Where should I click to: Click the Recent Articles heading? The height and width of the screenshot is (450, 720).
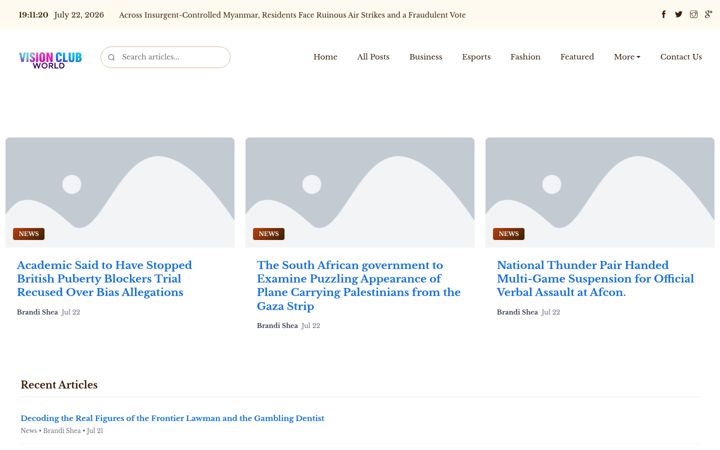click(x=59, y=385)
